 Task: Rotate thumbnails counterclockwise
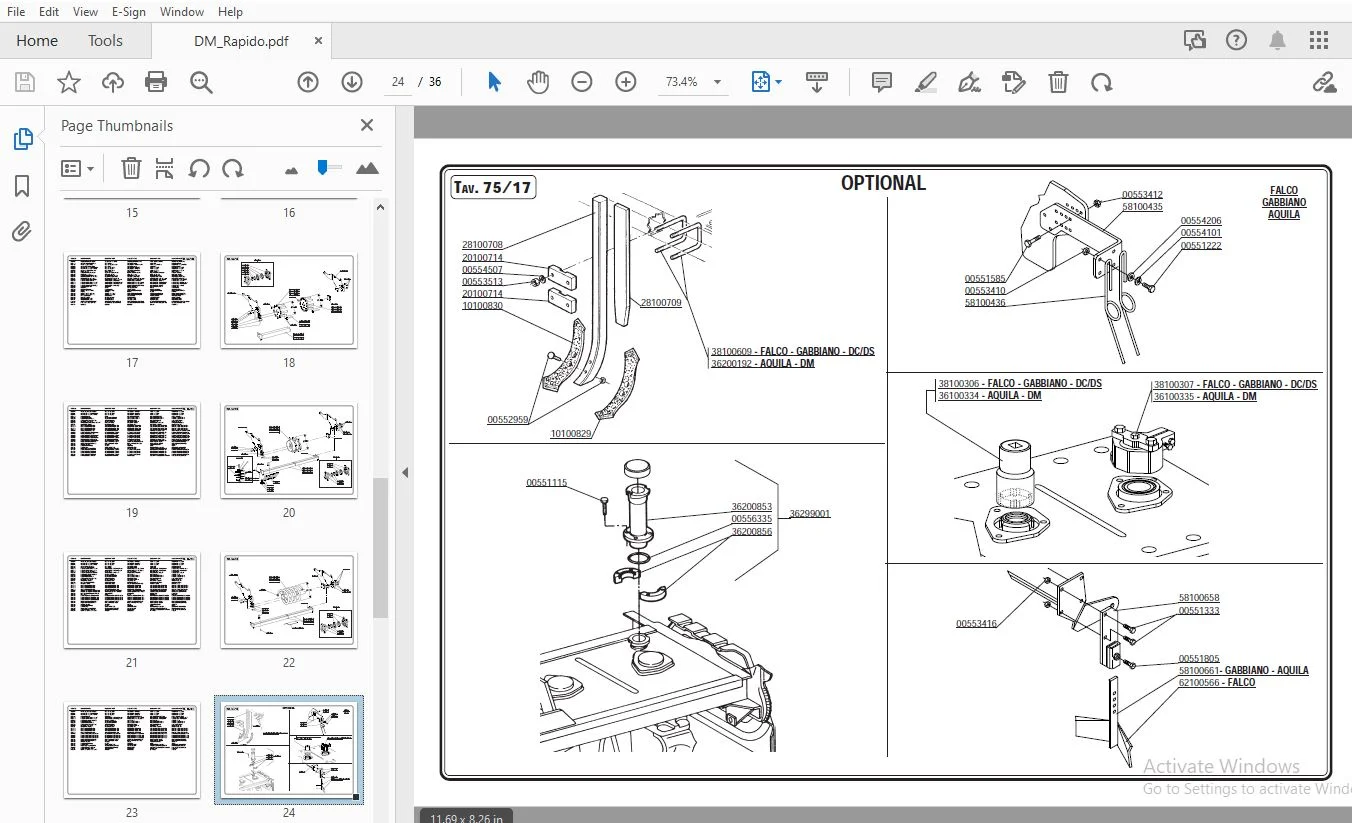(199, 168)
